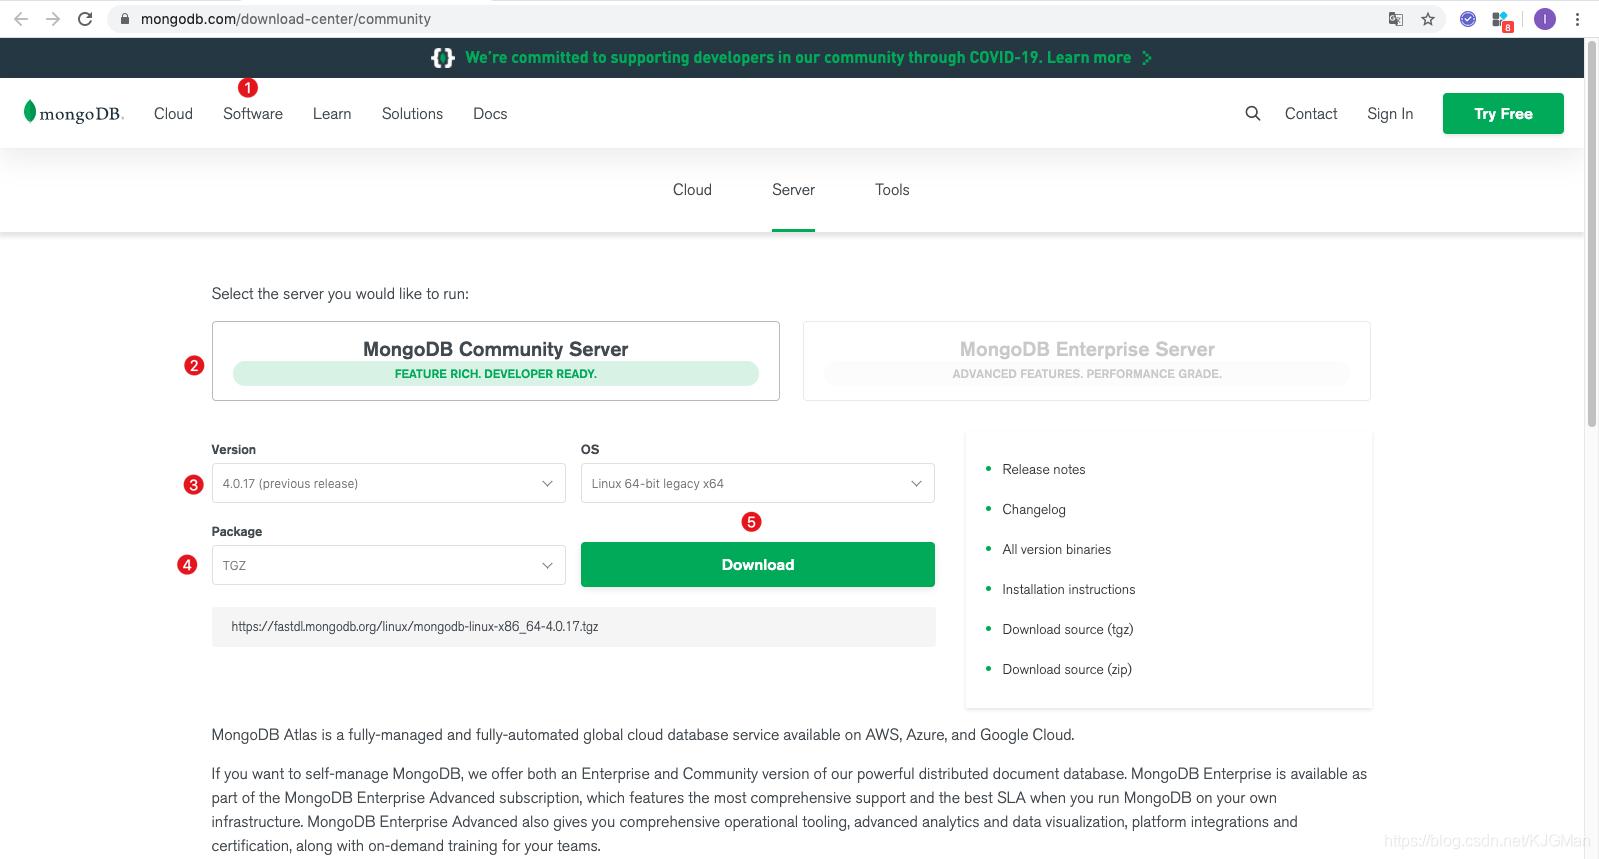The image size is (1599, 859).
Task: Select MongoDB Enterprise Server card
Action: tap(1087, 361)
